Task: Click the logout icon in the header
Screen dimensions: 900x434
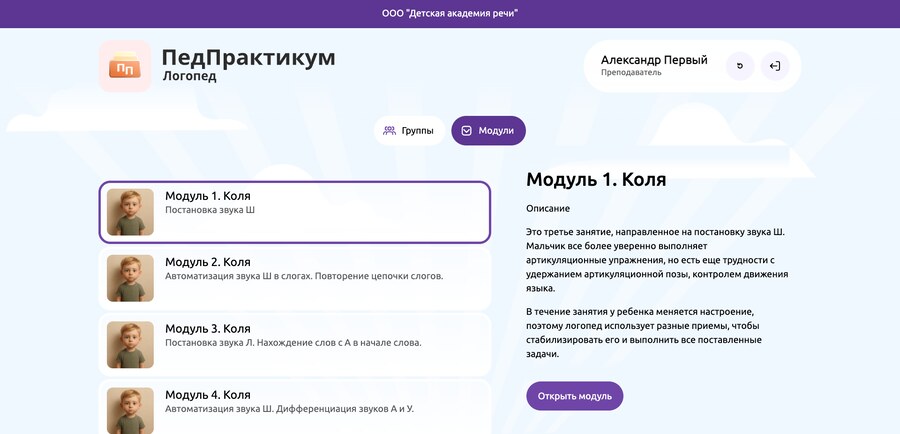Action: 775,66
